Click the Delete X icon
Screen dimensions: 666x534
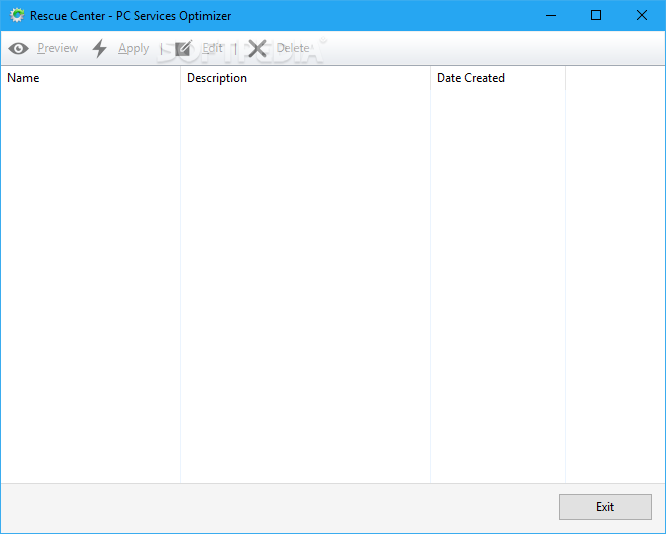pyautogui.click(x=257, y=48)
